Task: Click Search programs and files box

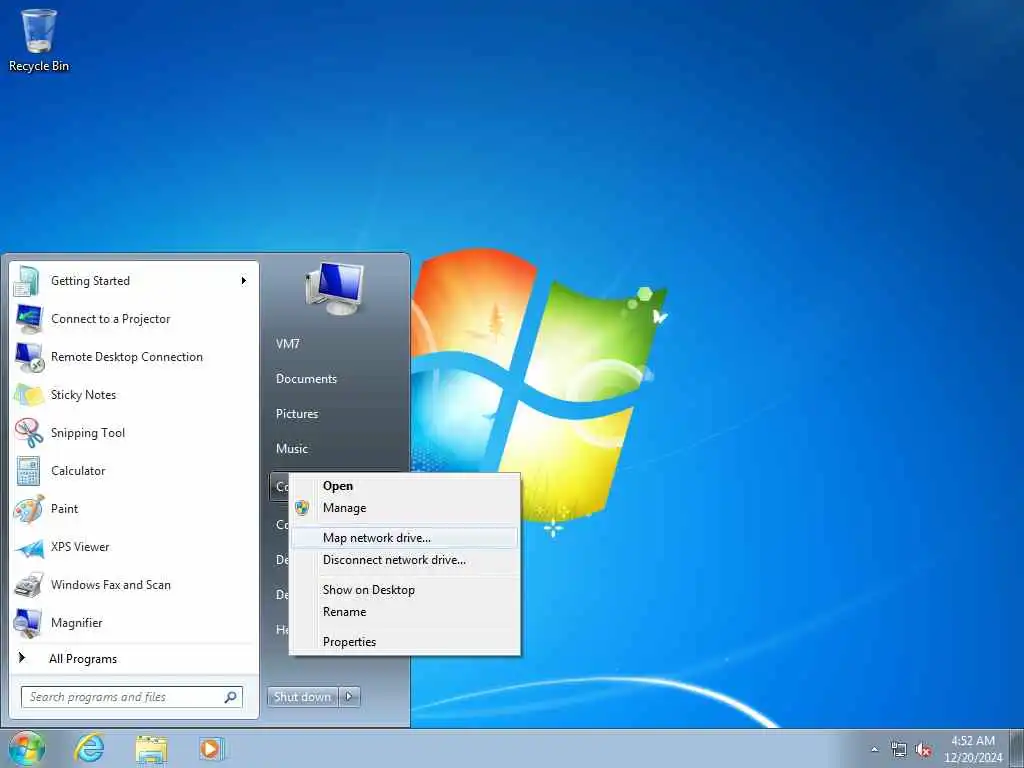Action: [x=132, y=697]
